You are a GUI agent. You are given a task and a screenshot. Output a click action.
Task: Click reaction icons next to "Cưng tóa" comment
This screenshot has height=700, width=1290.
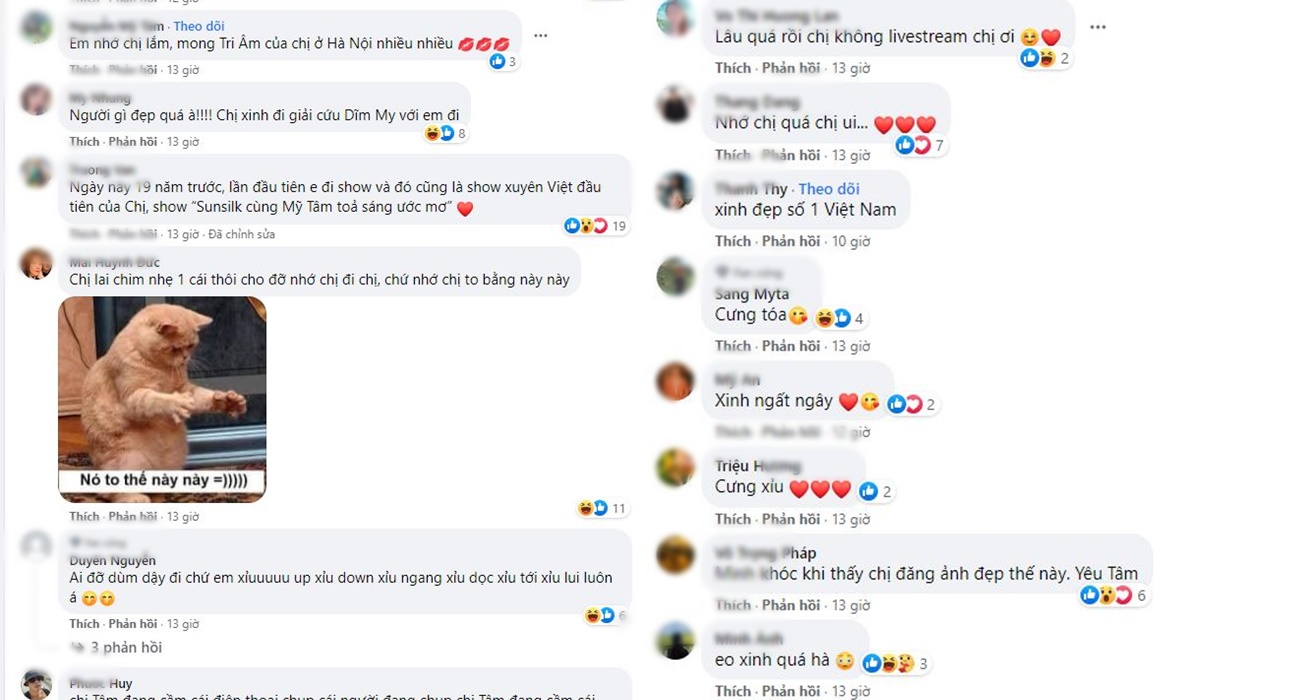click(x=839, y=318)
